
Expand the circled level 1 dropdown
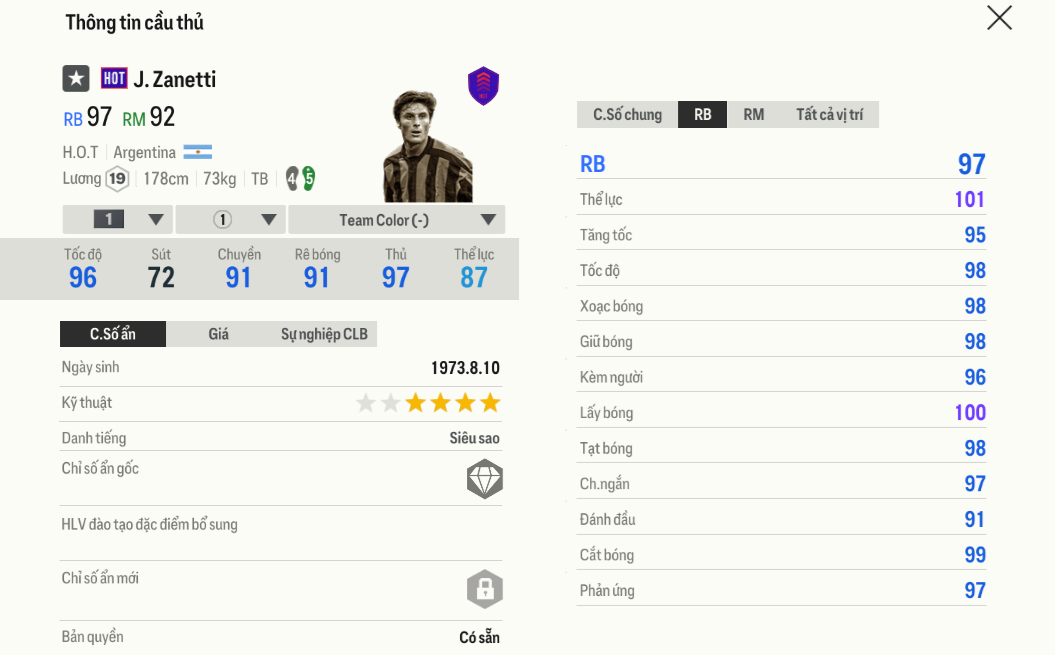coord(231,220)
